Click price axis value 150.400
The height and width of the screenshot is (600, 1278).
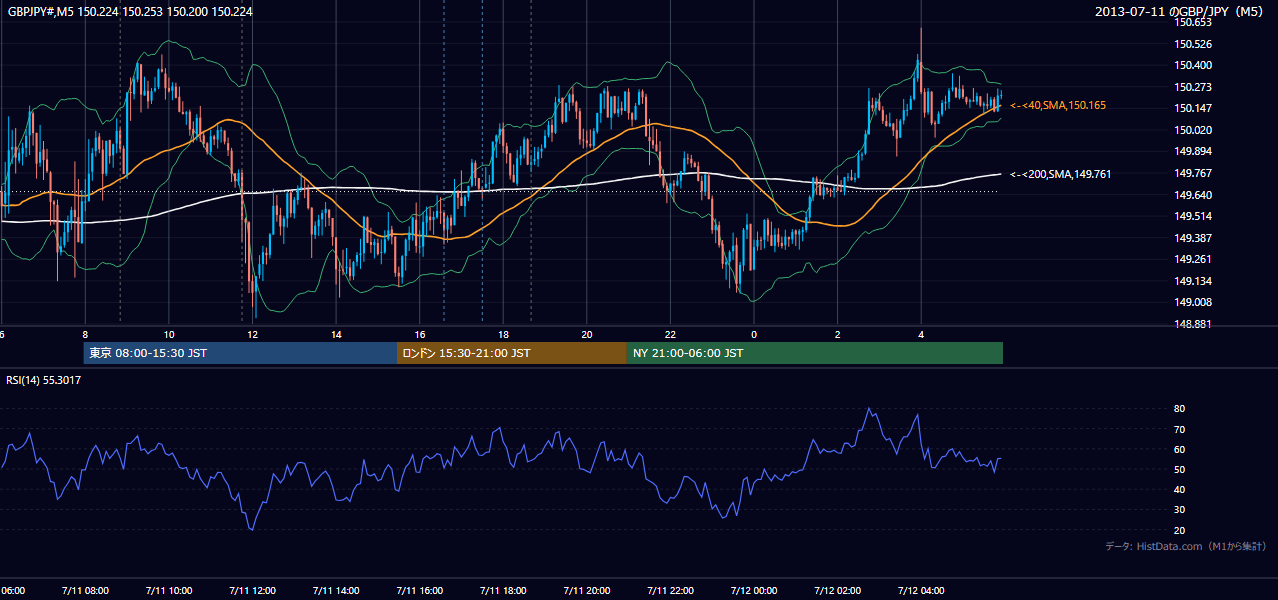pos(1193,65)
